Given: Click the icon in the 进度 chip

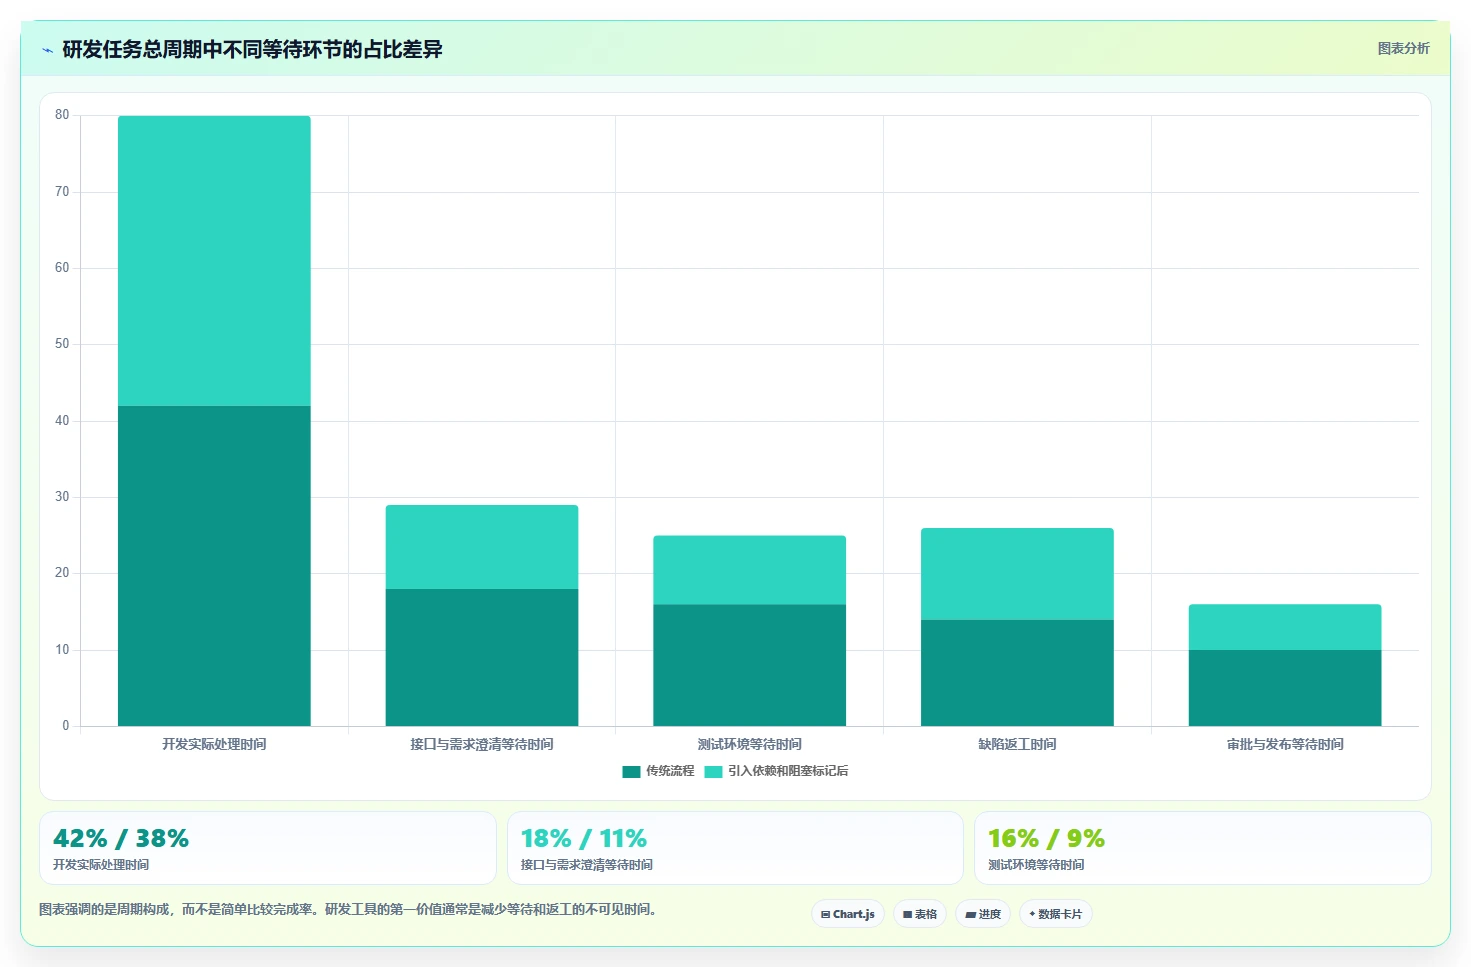Looking at the screenshot, I should point(970,914).
